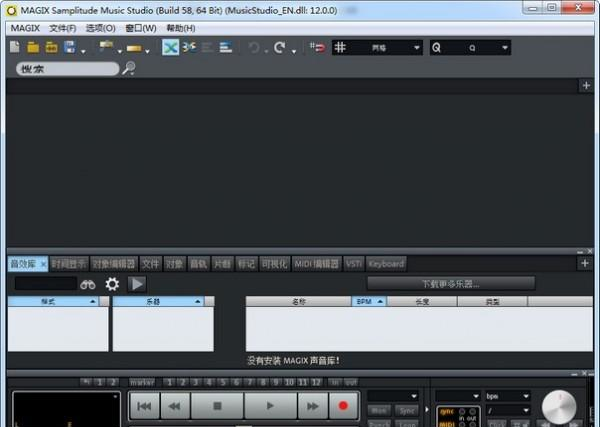
Task: Click the plus button at right of docker tabs
Action: coord(584,263)
